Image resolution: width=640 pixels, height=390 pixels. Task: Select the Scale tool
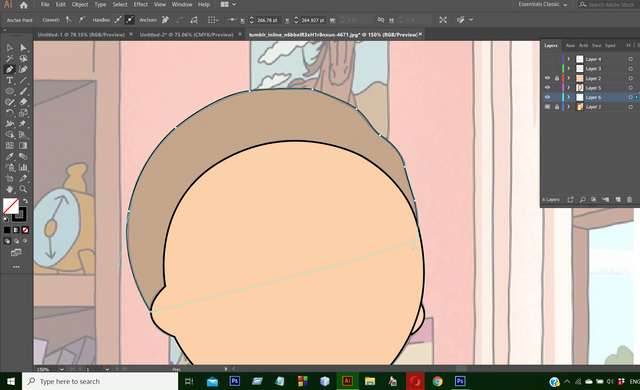23,113
